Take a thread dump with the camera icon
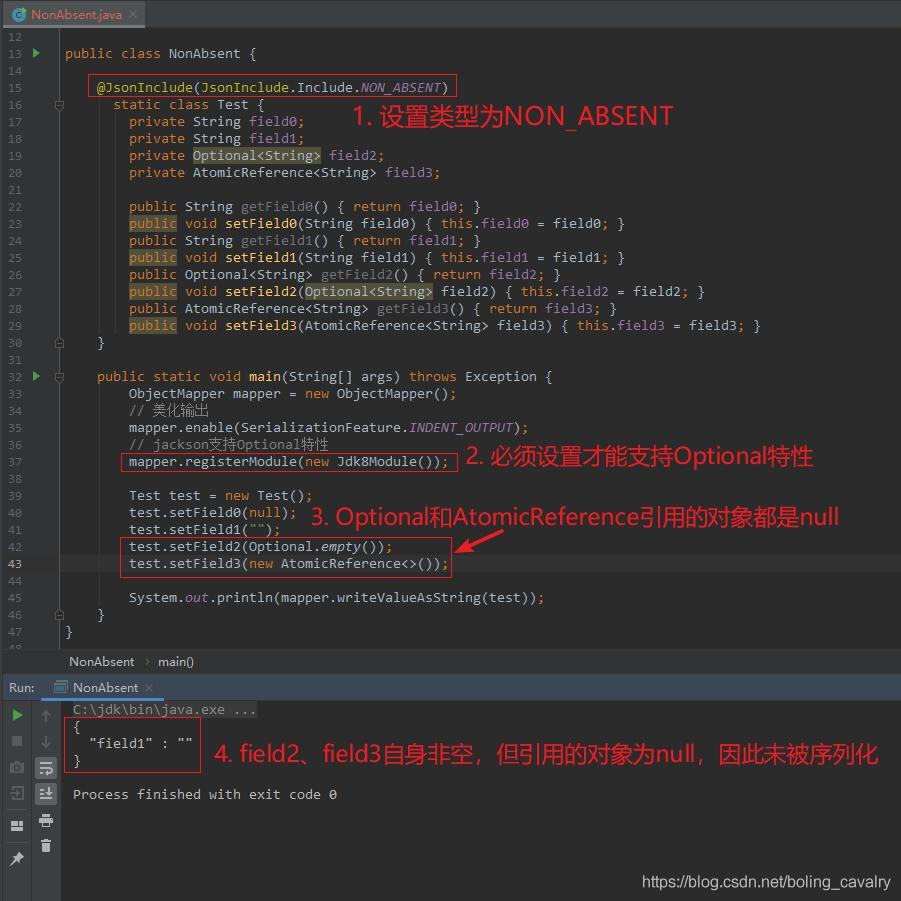 point(16,767)
